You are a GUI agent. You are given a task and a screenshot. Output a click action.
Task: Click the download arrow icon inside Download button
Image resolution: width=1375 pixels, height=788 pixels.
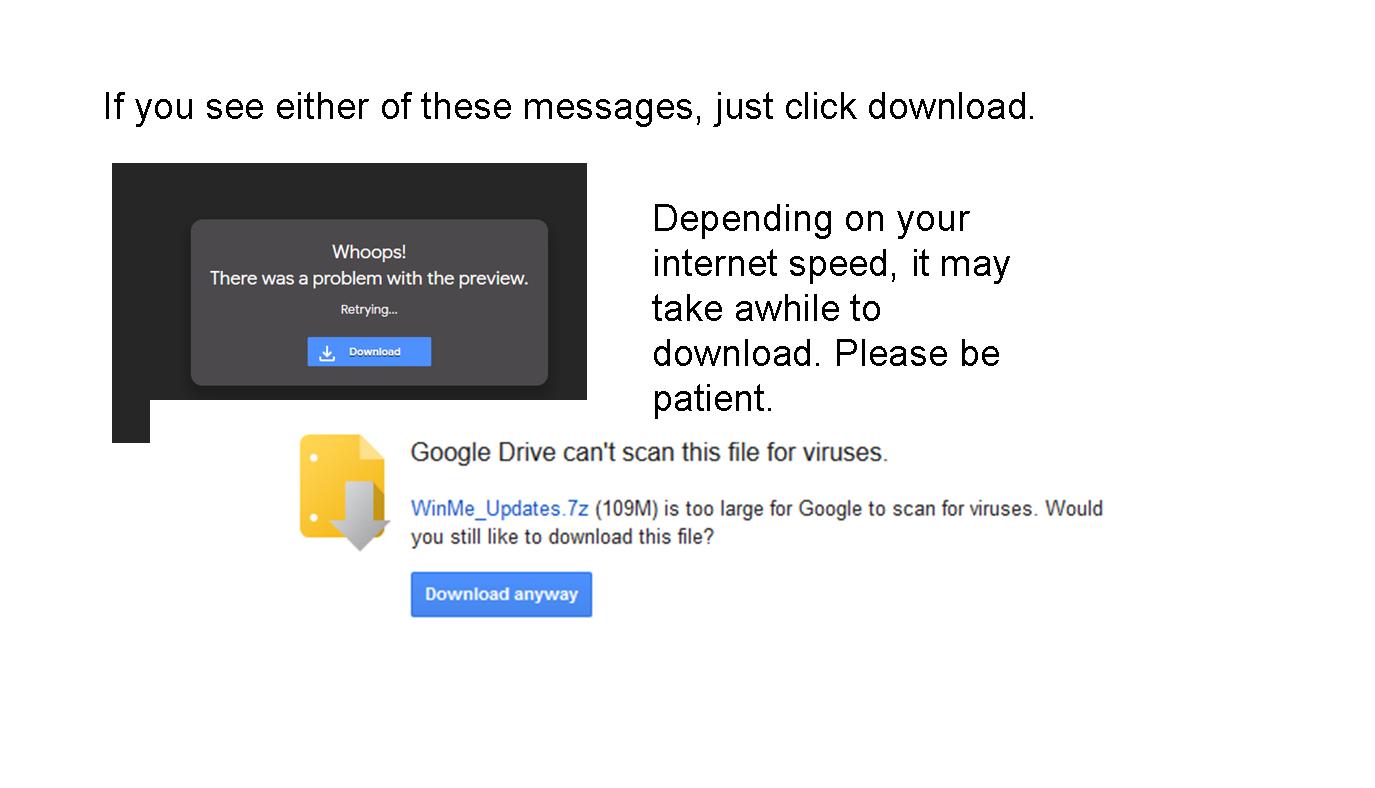[x=327, y=352]
